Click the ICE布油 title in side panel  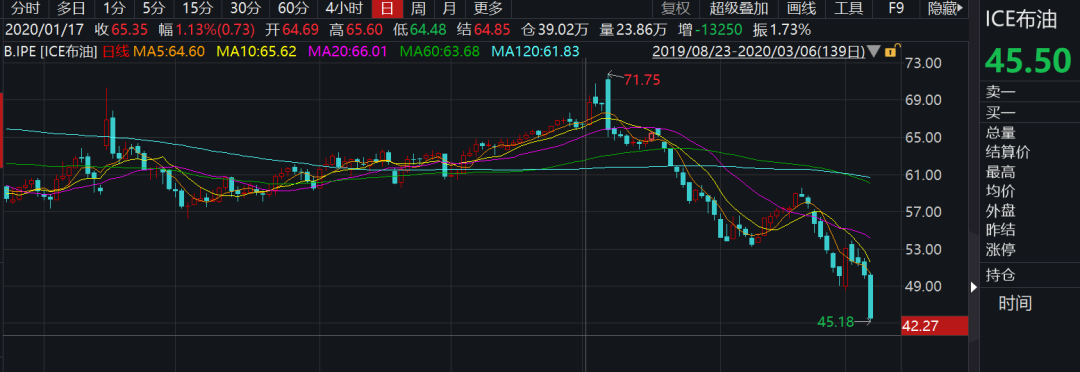pos(1021,19)
